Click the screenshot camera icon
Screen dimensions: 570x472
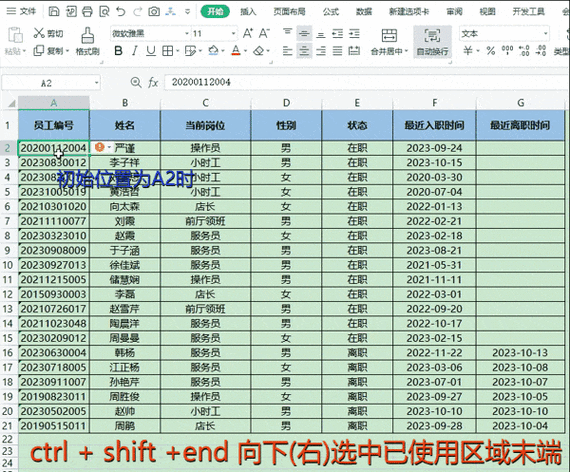[x=154, y=12]
